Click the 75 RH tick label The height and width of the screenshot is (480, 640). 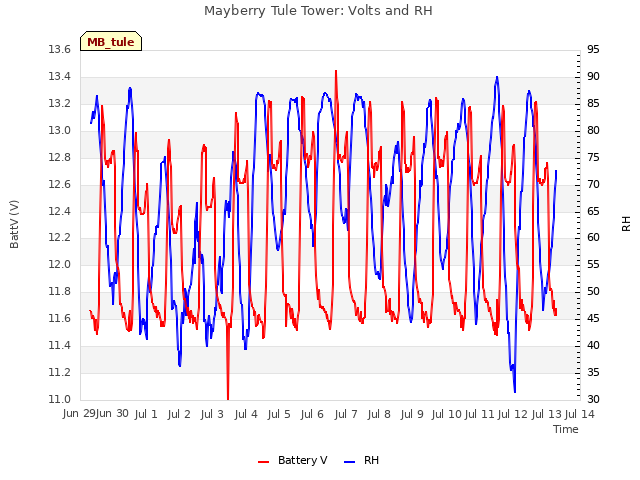tap(593, 157)
